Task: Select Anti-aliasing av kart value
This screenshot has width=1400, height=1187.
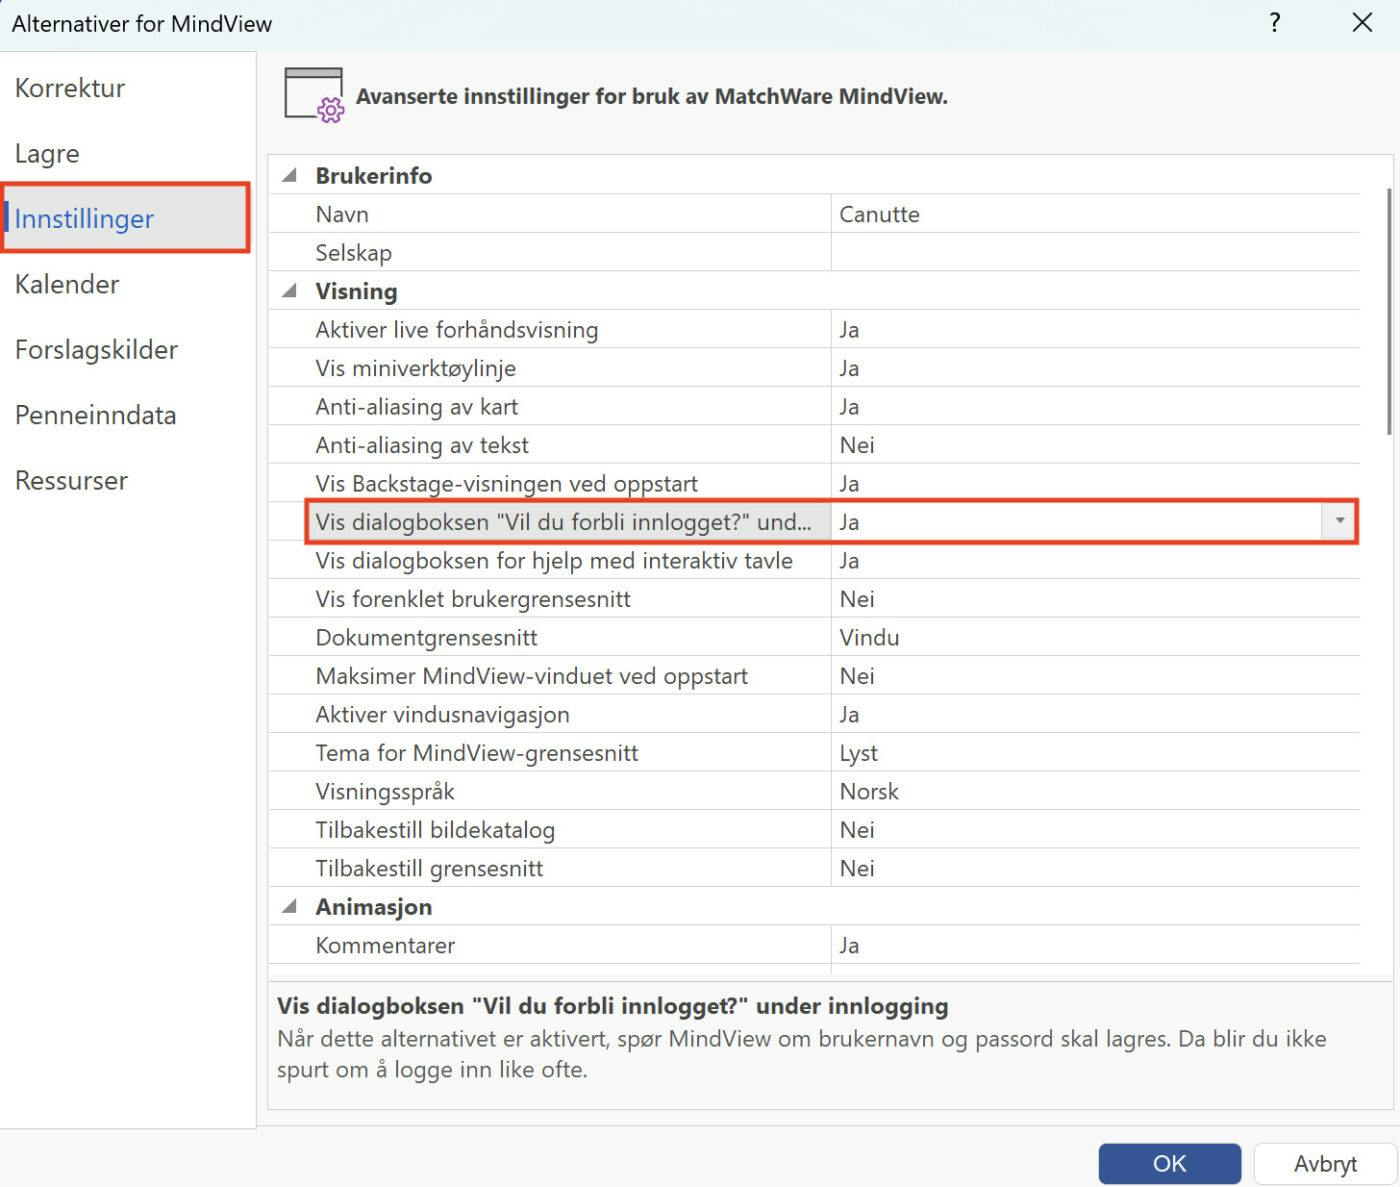Action: (x=1095, y=406)
